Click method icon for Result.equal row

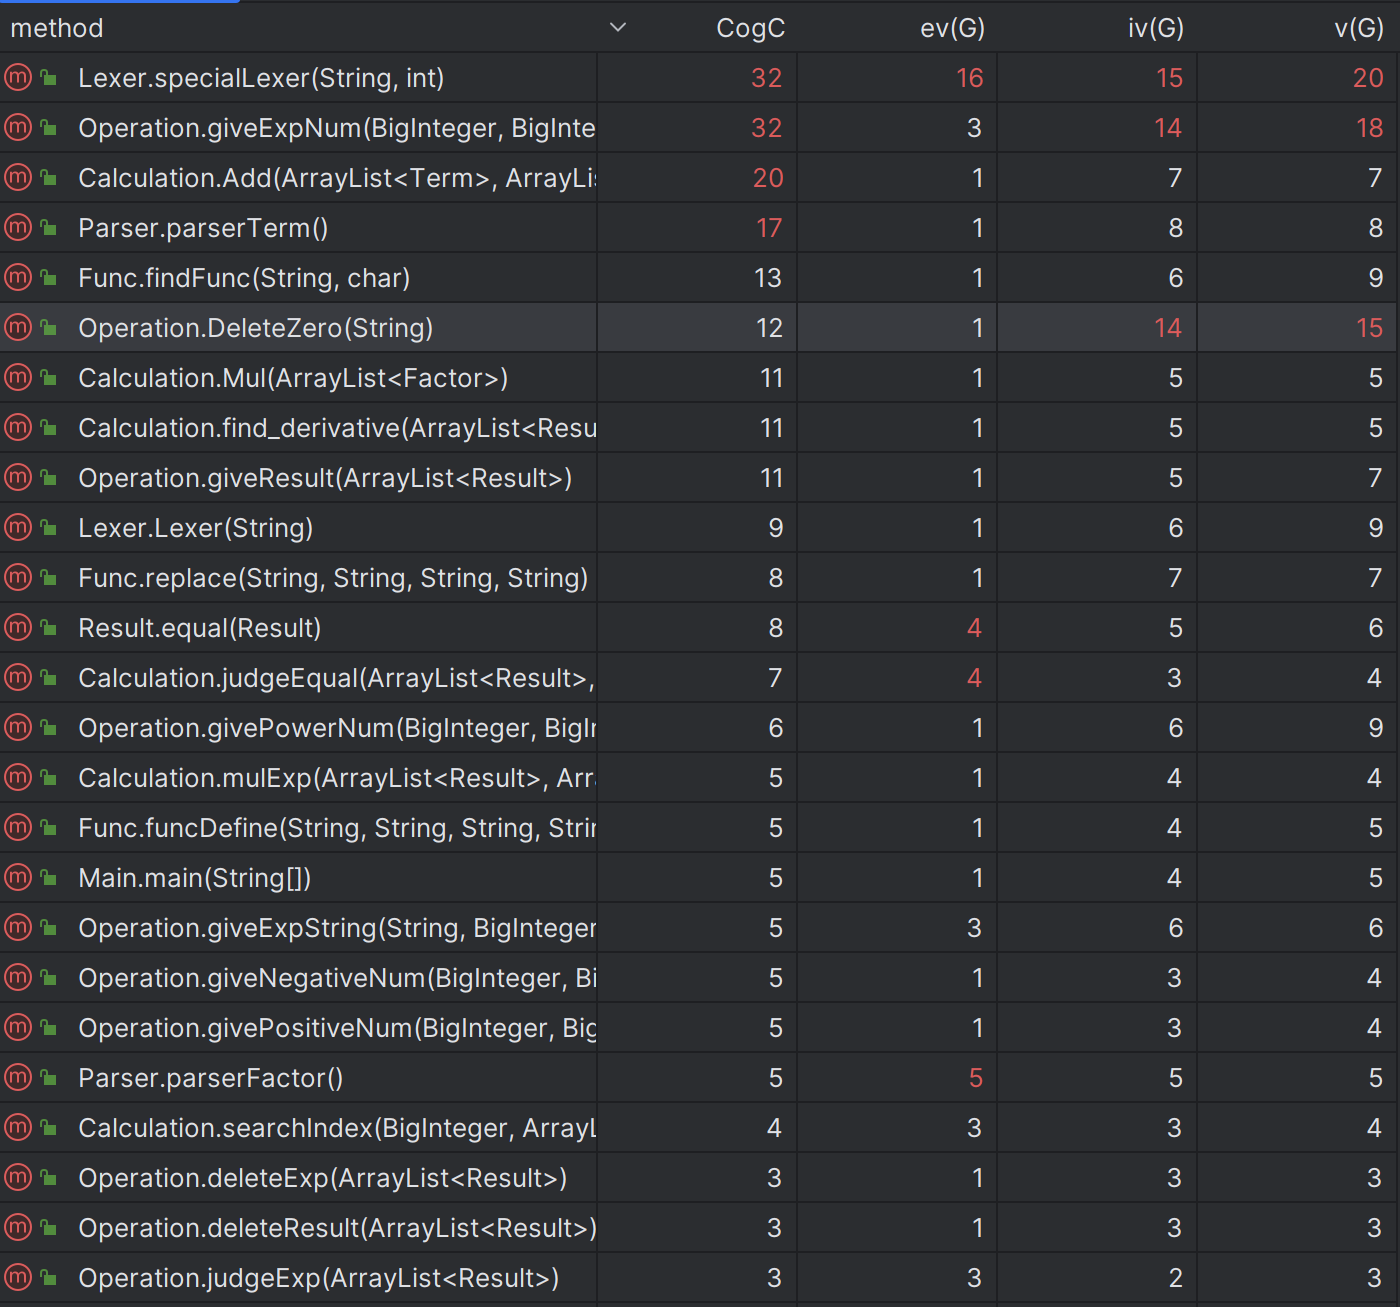[18, 627]
